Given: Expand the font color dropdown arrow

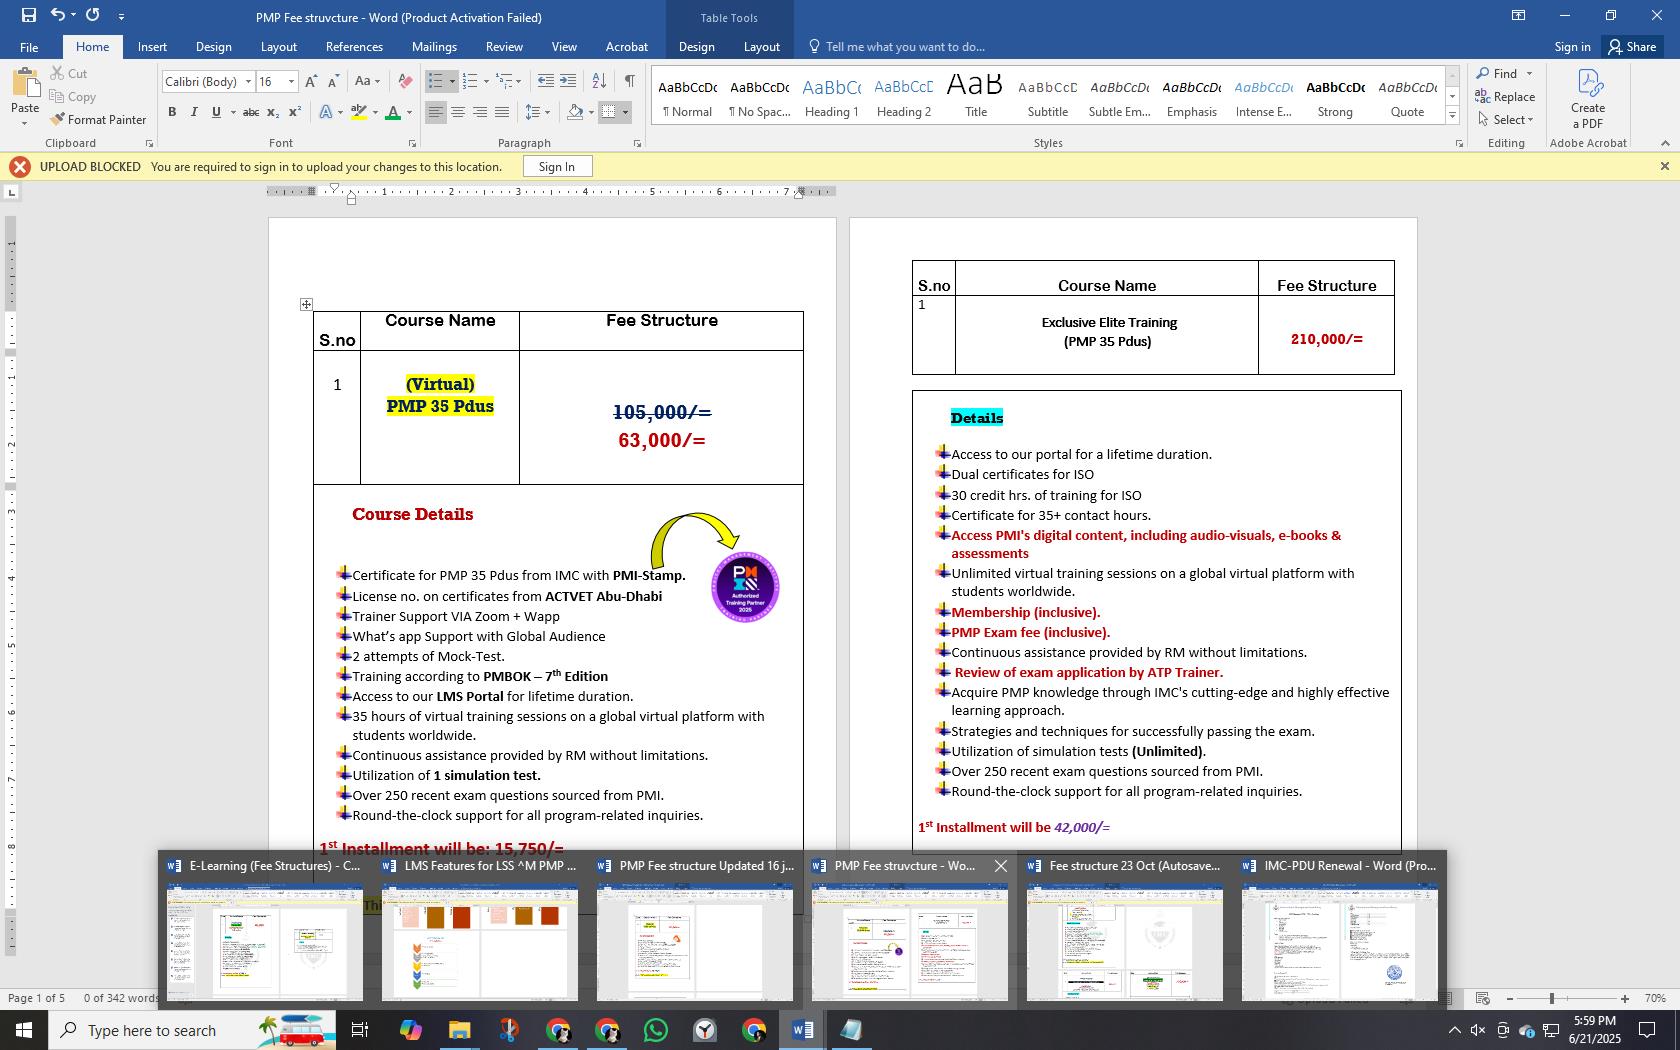Looking at the screenshot, I should [409, 112].
